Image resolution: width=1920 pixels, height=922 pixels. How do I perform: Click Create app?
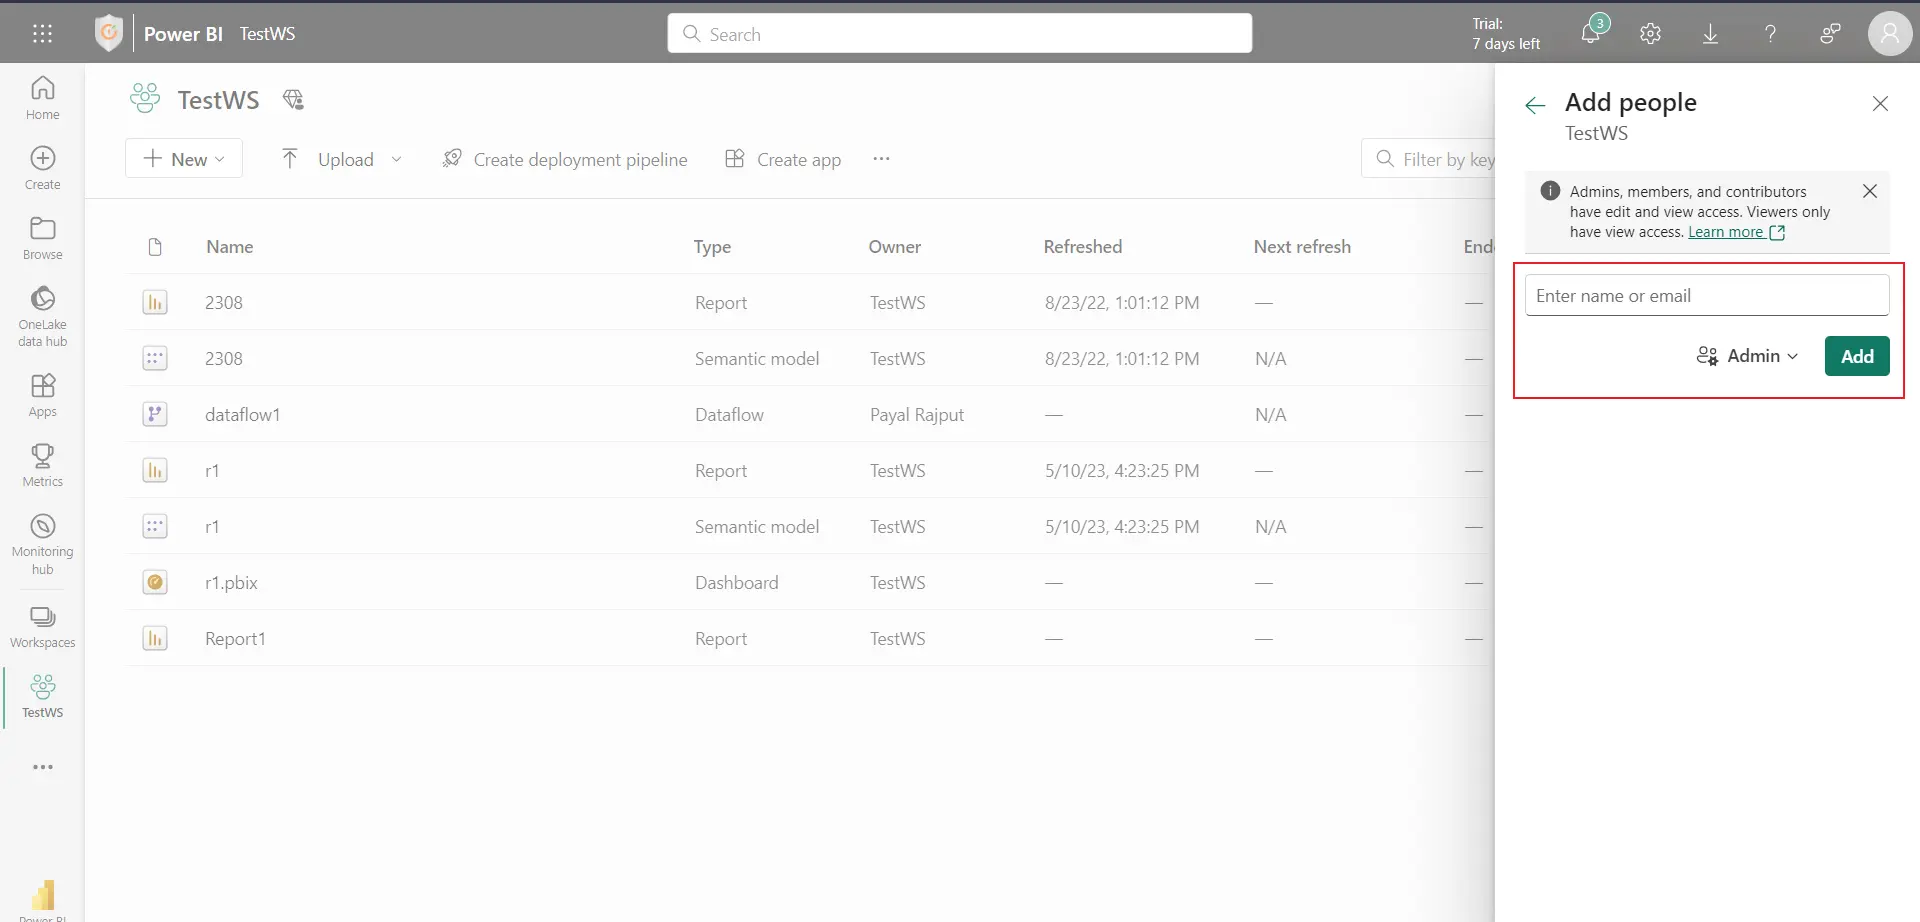coord(783,159)
